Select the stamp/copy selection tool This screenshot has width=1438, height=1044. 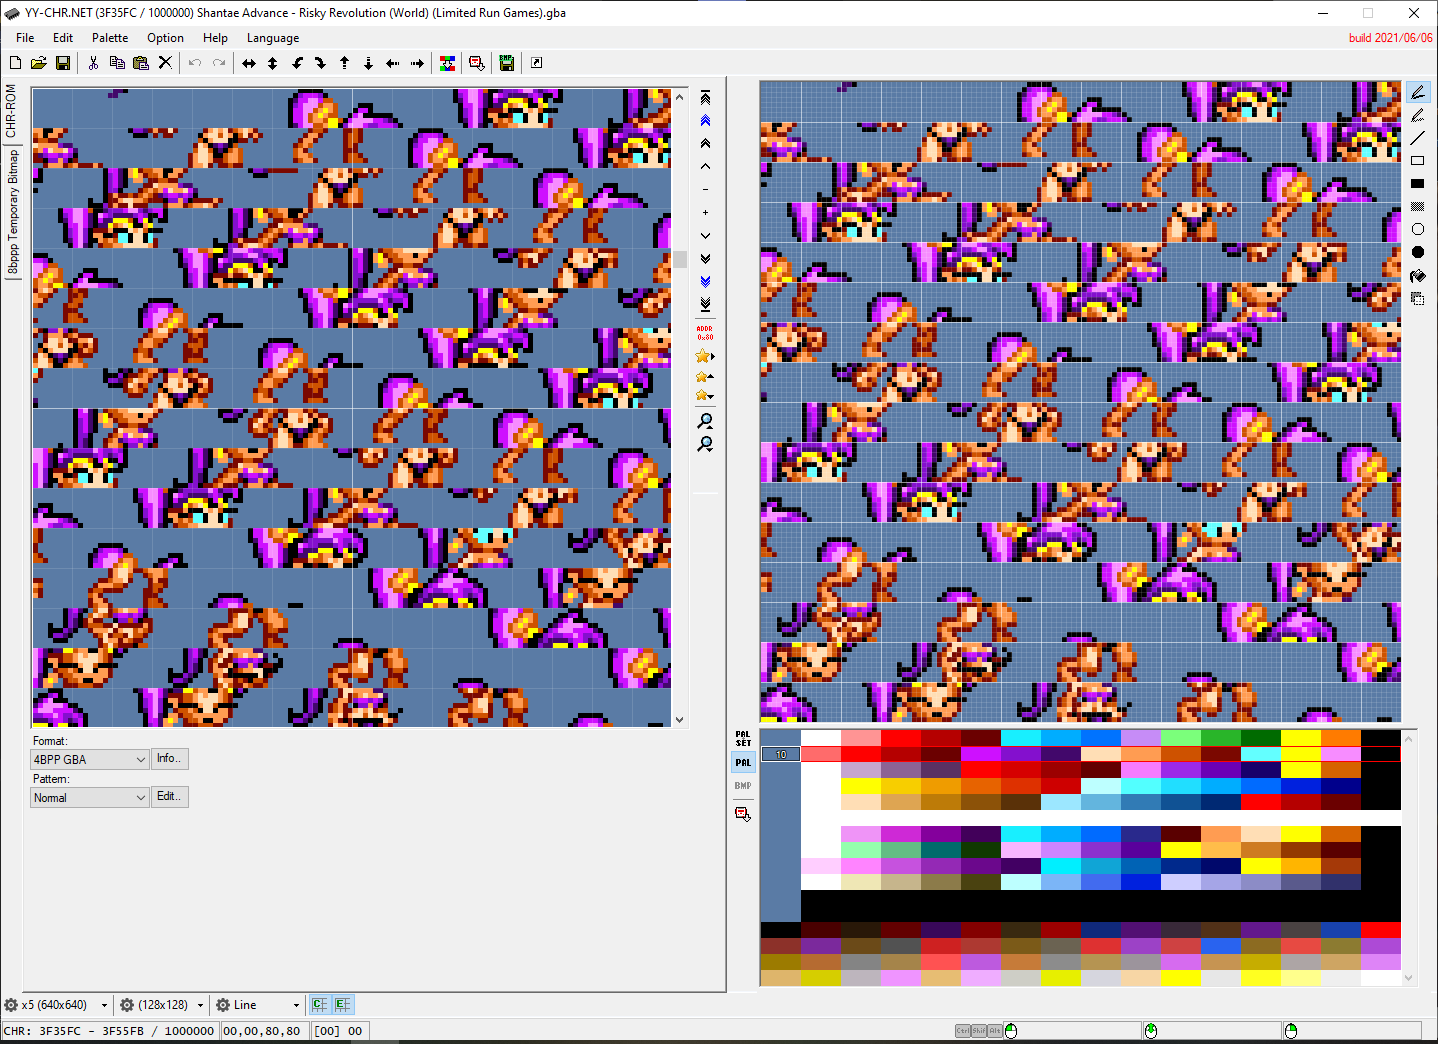(1417, 298)
